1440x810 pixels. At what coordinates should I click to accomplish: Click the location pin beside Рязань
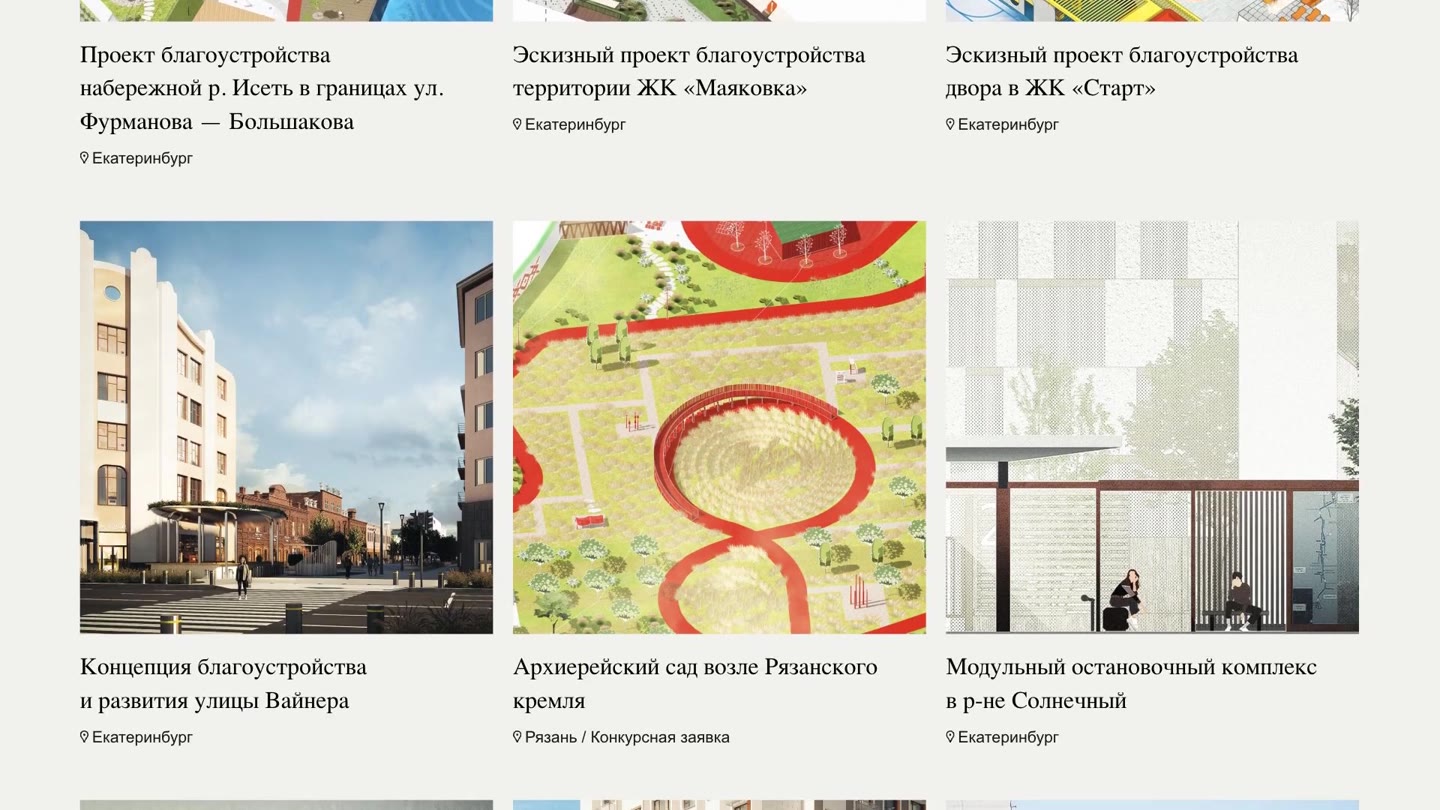[x=517, y=737]
